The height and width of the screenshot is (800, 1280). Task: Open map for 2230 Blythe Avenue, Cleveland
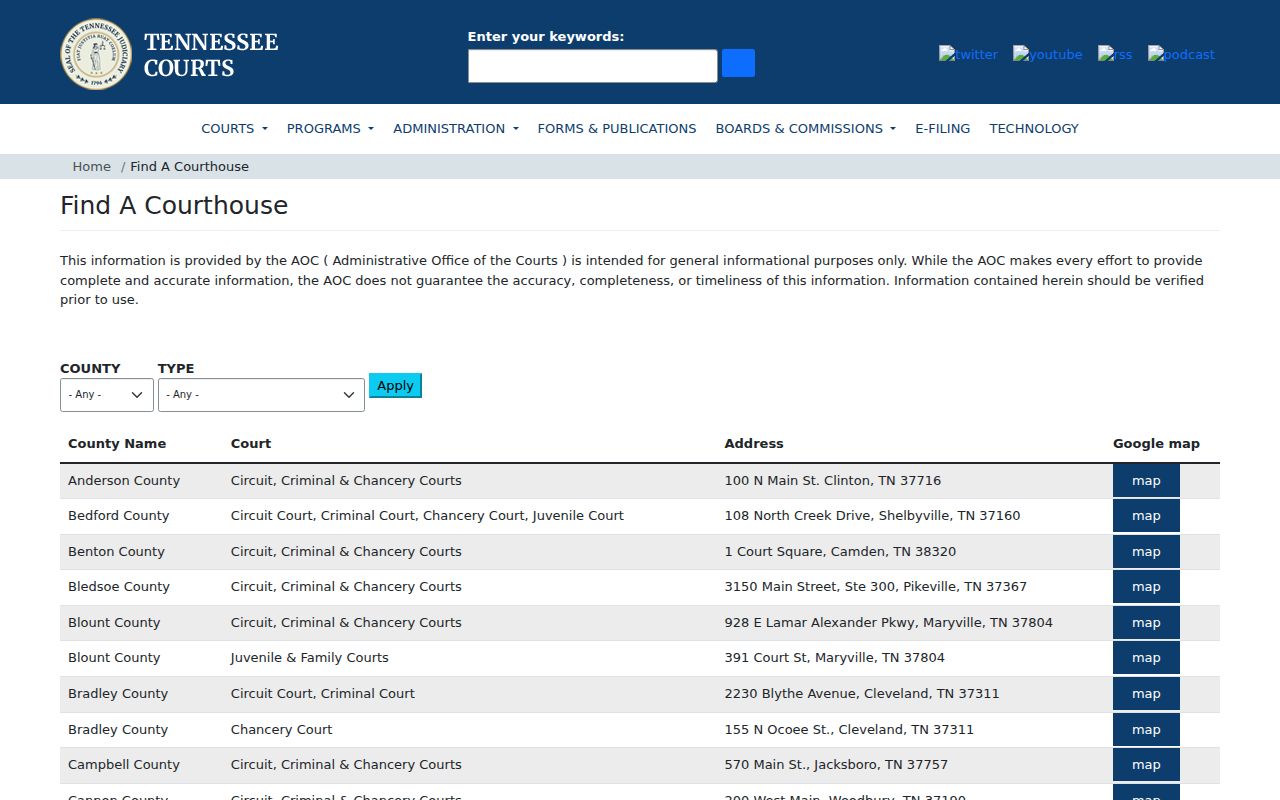click(x=1146, y=694)
